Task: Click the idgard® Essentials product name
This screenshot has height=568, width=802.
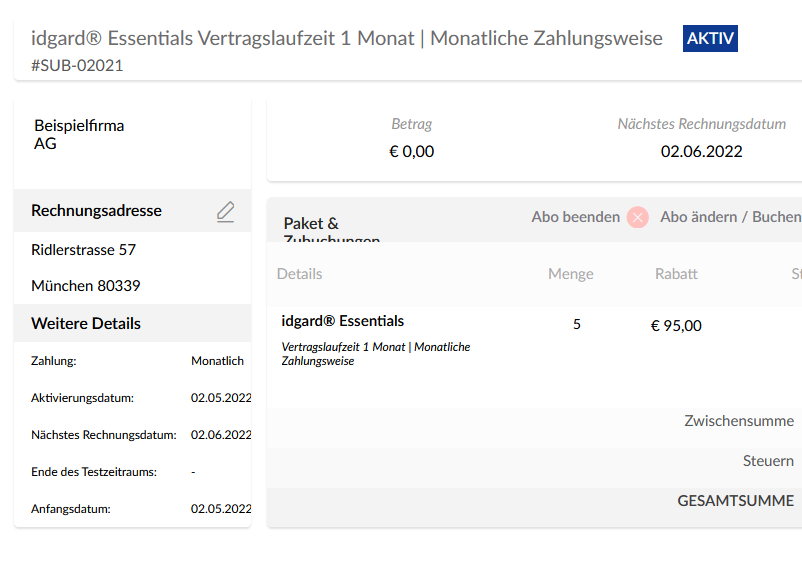Action: click(343, 321)
